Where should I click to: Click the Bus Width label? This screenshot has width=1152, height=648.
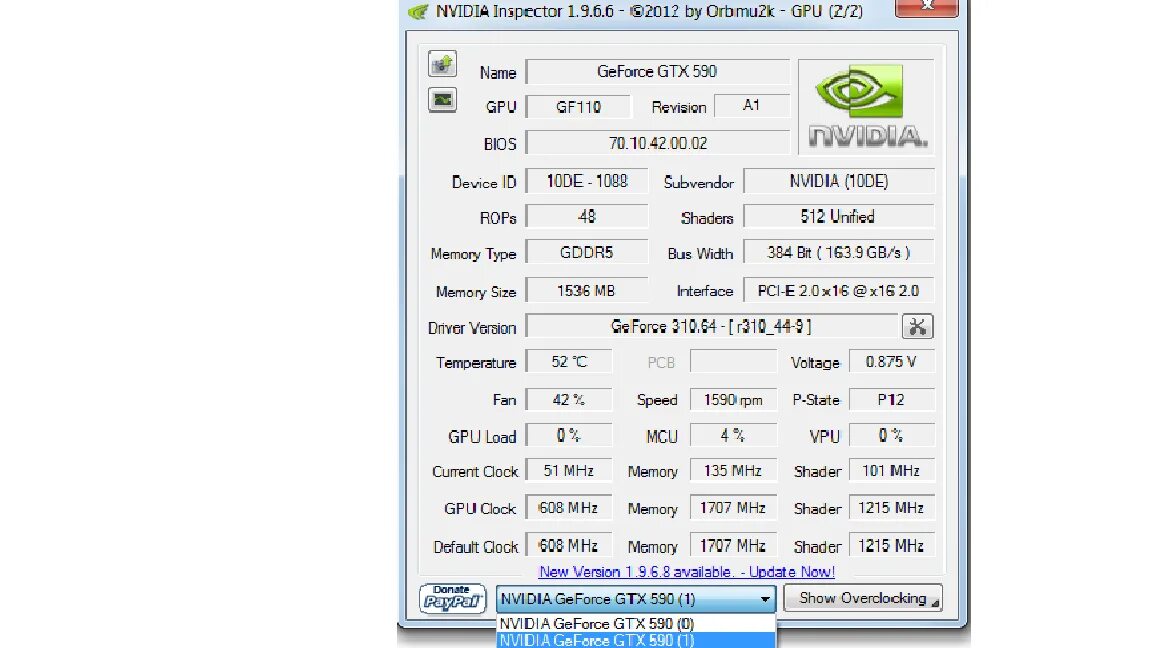[700, 253]
